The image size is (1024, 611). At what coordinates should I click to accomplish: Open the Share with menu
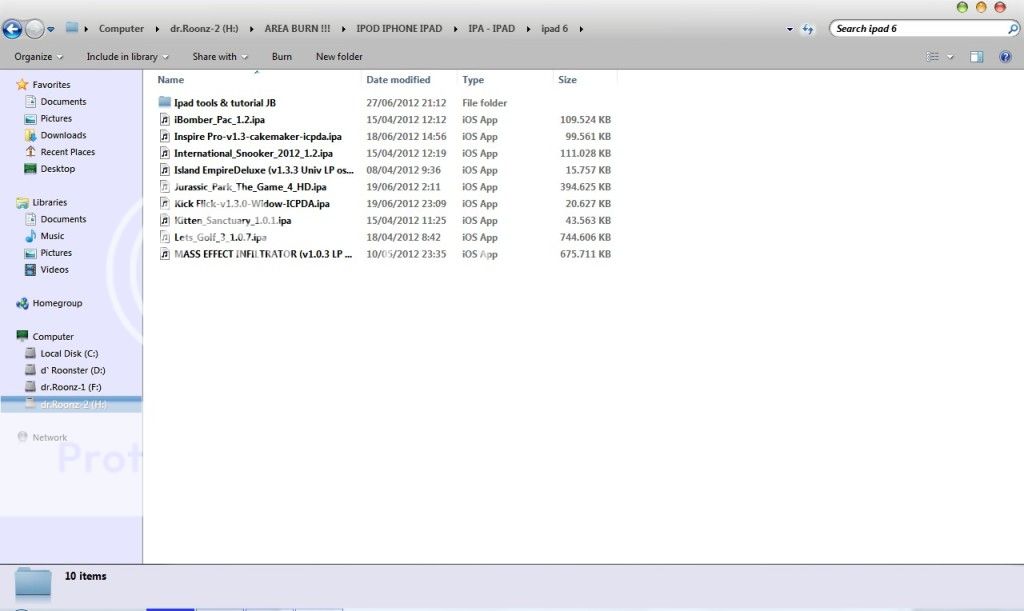click(220, 57)
